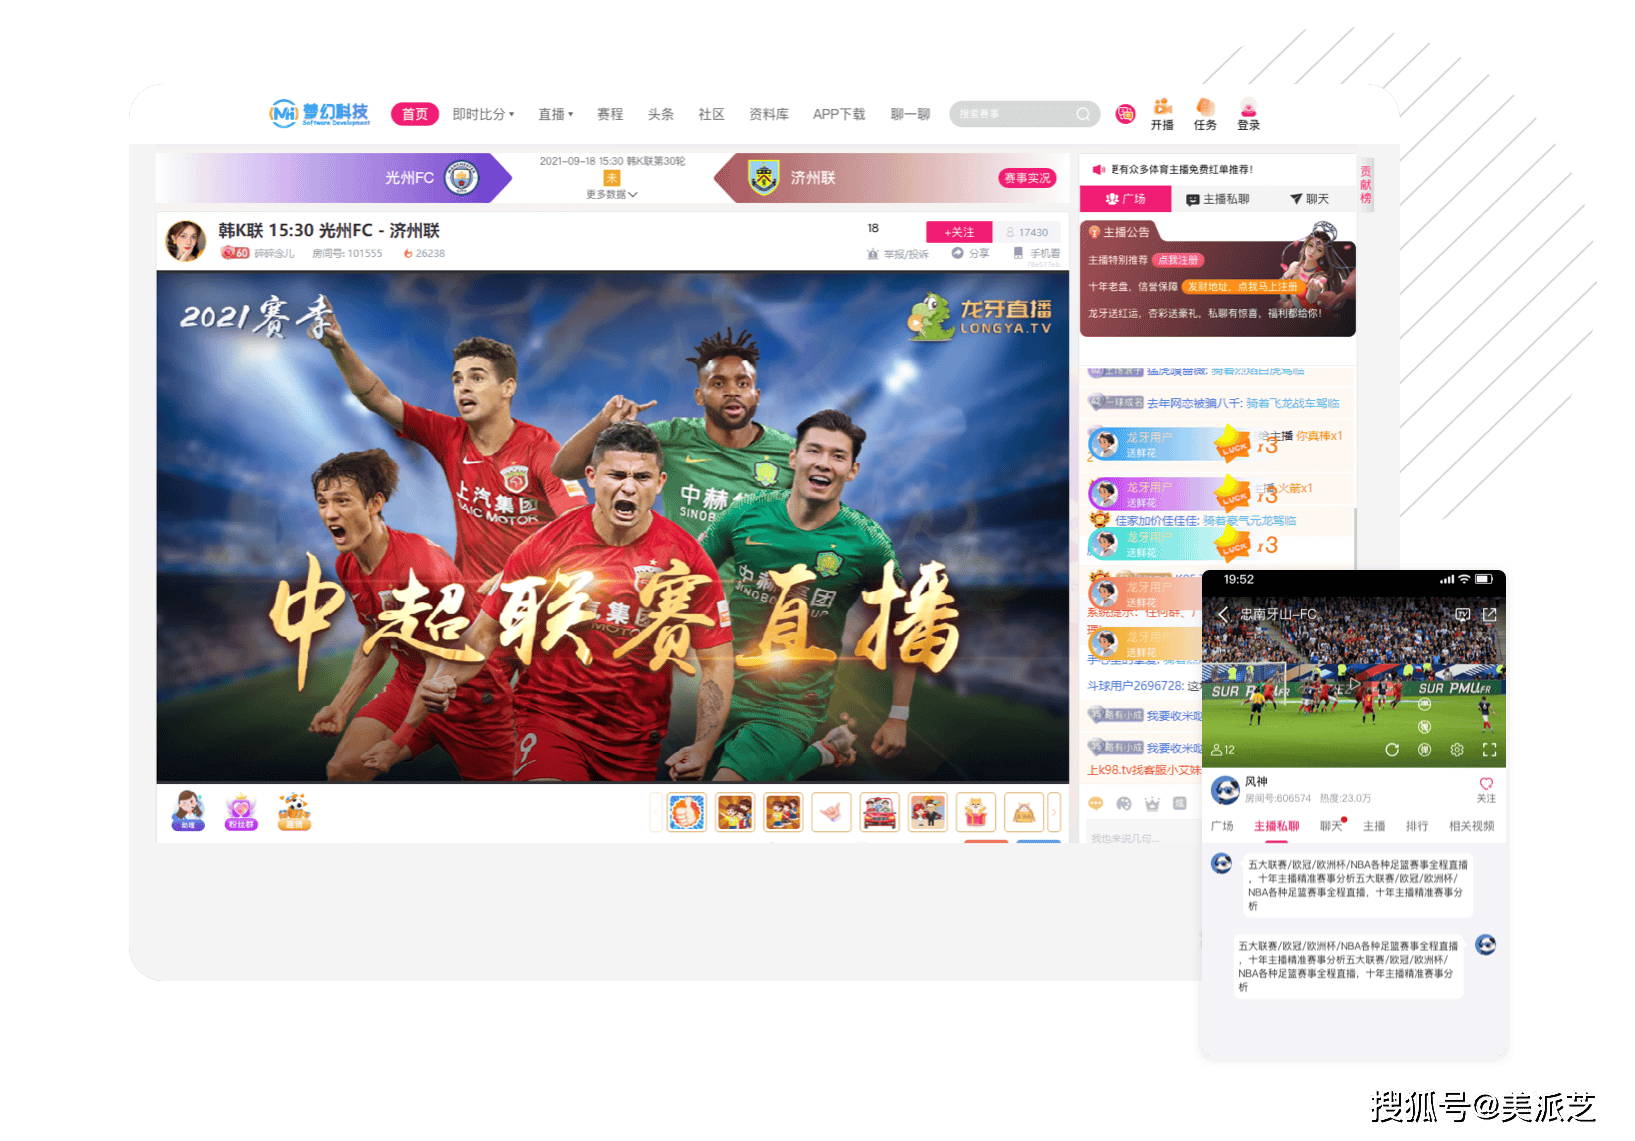Click the search magnifier icon in the header
The width and height of the screenshot is (1635, 1141).
[1083, 114]
